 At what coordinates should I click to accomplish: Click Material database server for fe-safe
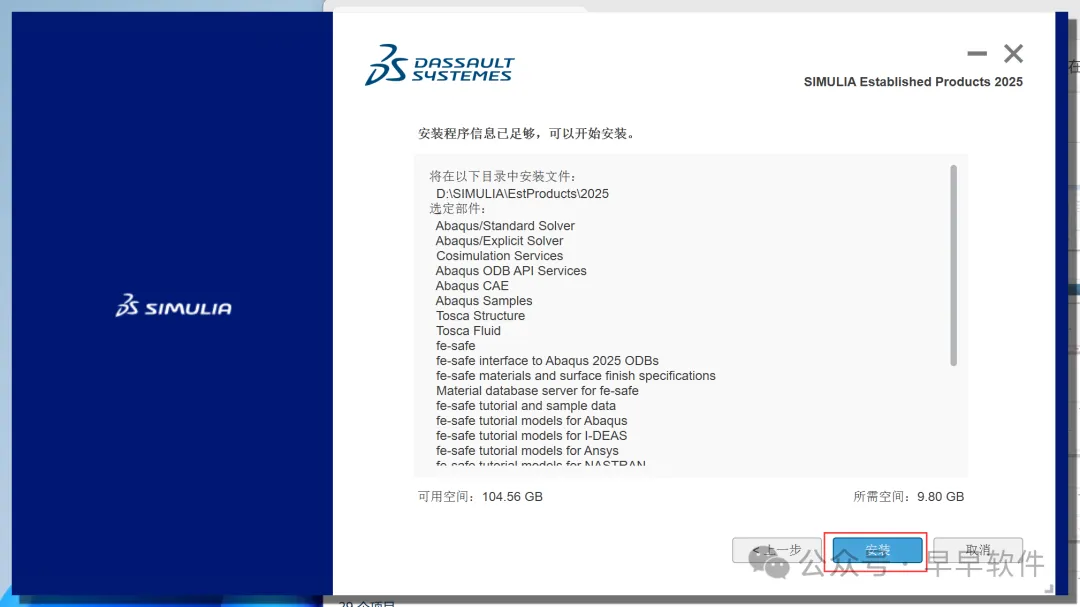click(x=537, y=391)
